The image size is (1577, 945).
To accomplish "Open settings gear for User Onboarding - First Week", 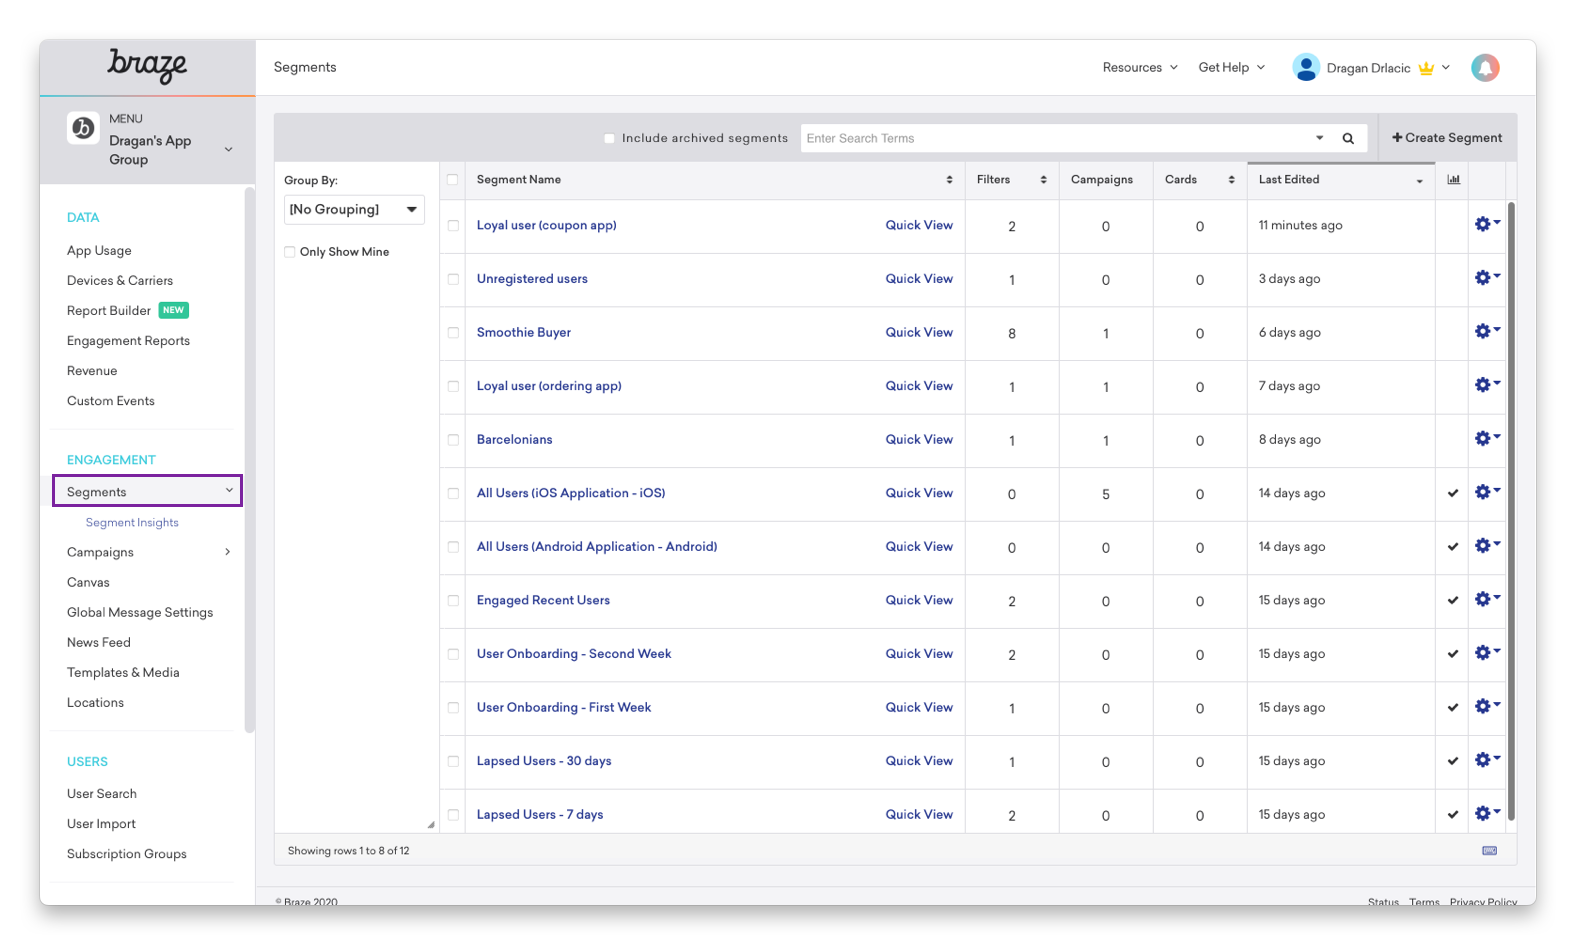I will pyautogui.click(x=1487, y=707).
